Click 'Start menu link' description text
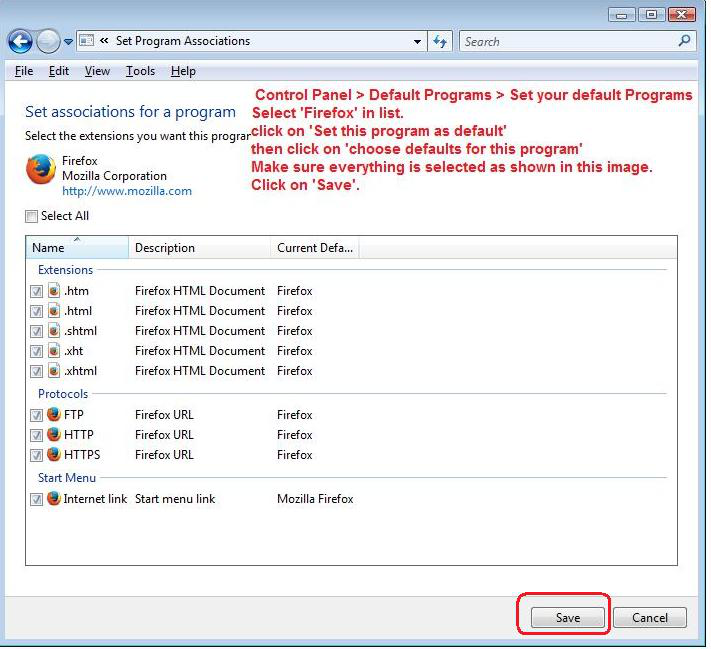Screen dimensions: 711x649 tap(175, 499)
